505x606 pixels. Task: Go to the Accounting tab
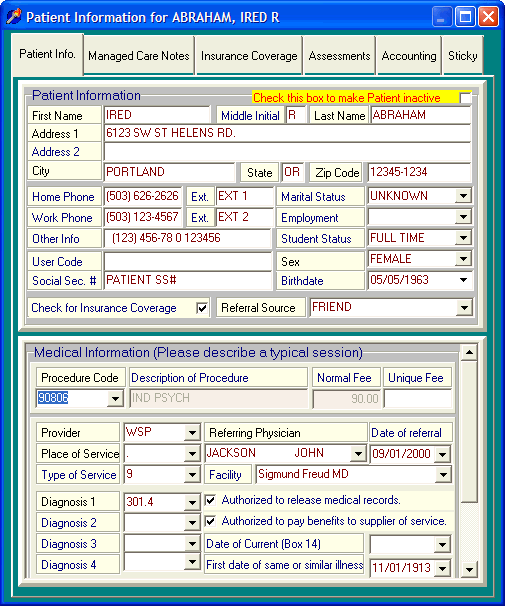pos(409,56)
